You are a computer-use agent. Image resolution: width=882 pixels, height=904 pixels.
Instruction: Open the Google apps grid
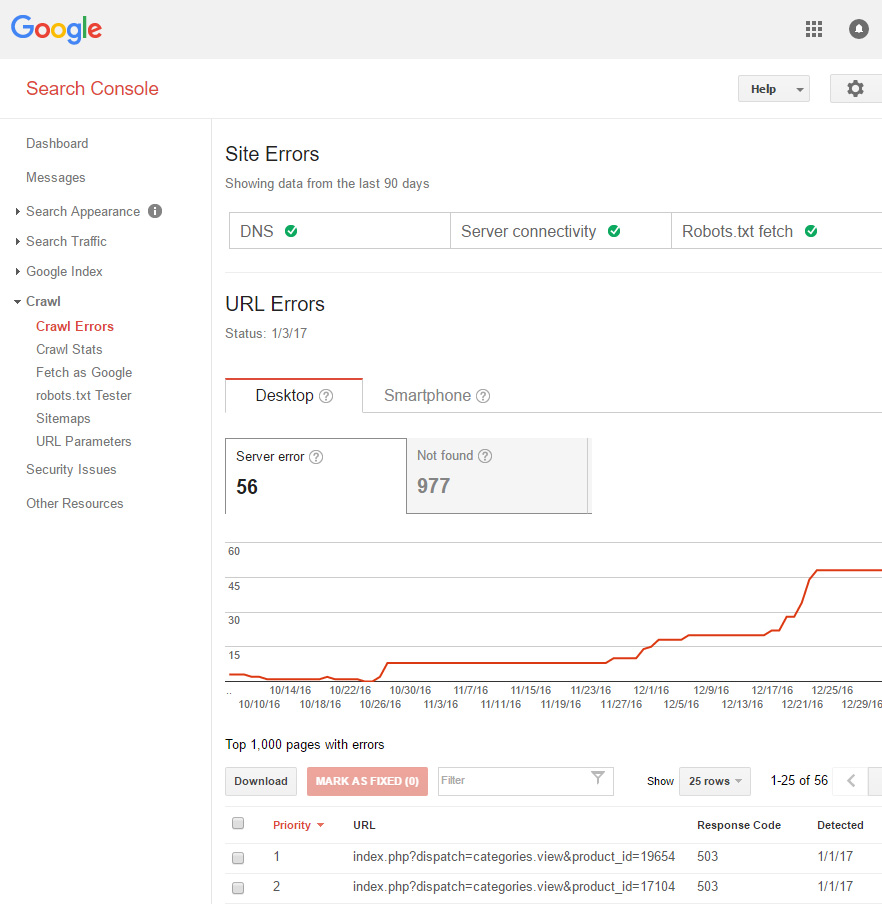tap(813, 29)
